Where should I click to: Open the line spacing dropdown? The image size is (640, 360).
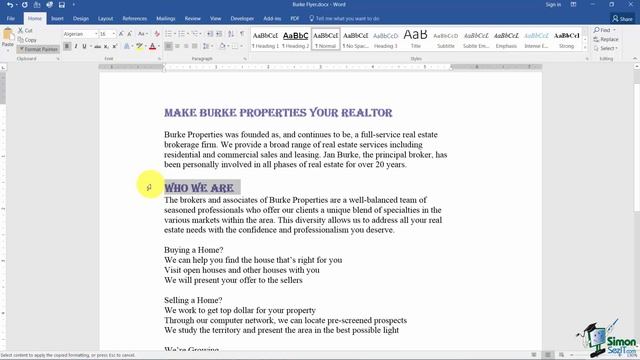[x=207, y=47]
